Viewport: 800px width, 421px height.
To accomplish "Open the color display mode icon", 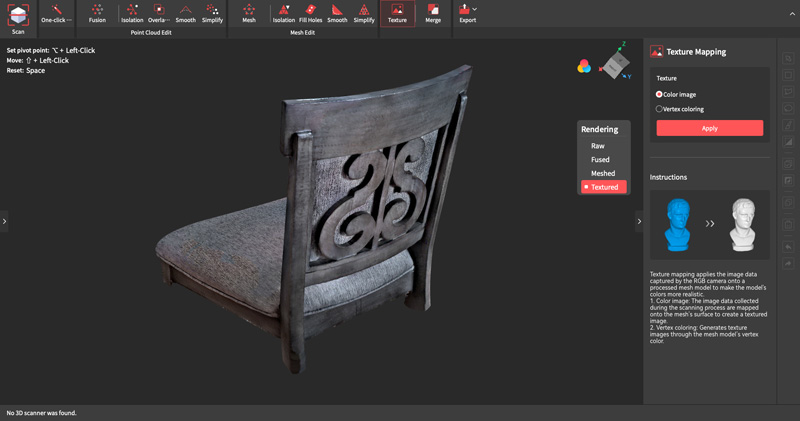I will coord(584,66).
